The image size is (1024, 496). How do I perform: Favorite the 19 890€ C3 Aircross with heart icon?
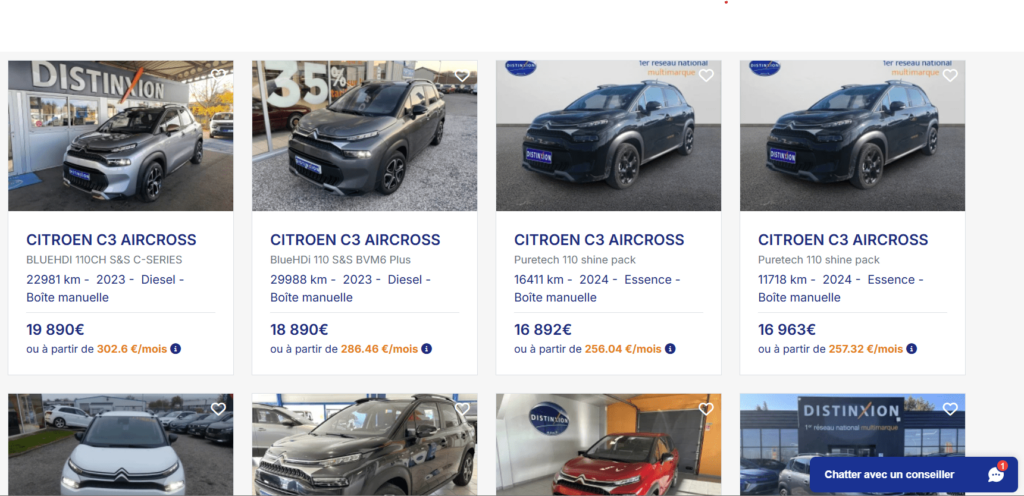[x=218, y=76]
